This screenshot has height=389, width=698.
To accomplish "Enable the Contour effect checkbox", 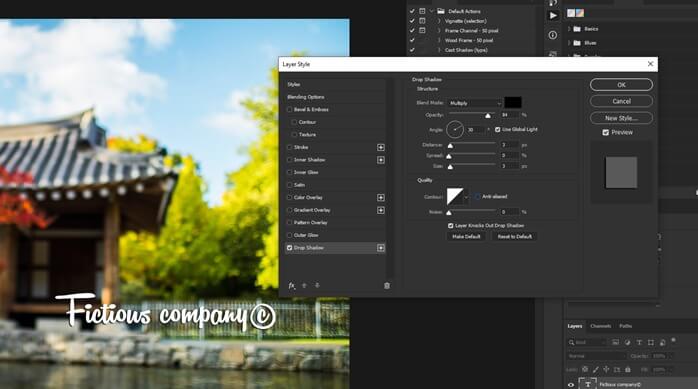I will click(x=294, y=122).
